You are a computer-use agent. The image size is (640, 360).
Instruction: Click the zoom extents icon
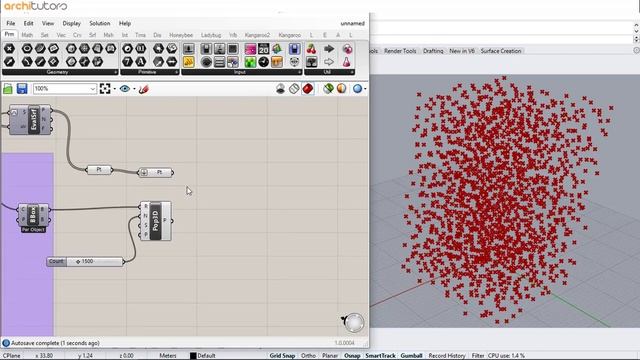coord(105,89)
